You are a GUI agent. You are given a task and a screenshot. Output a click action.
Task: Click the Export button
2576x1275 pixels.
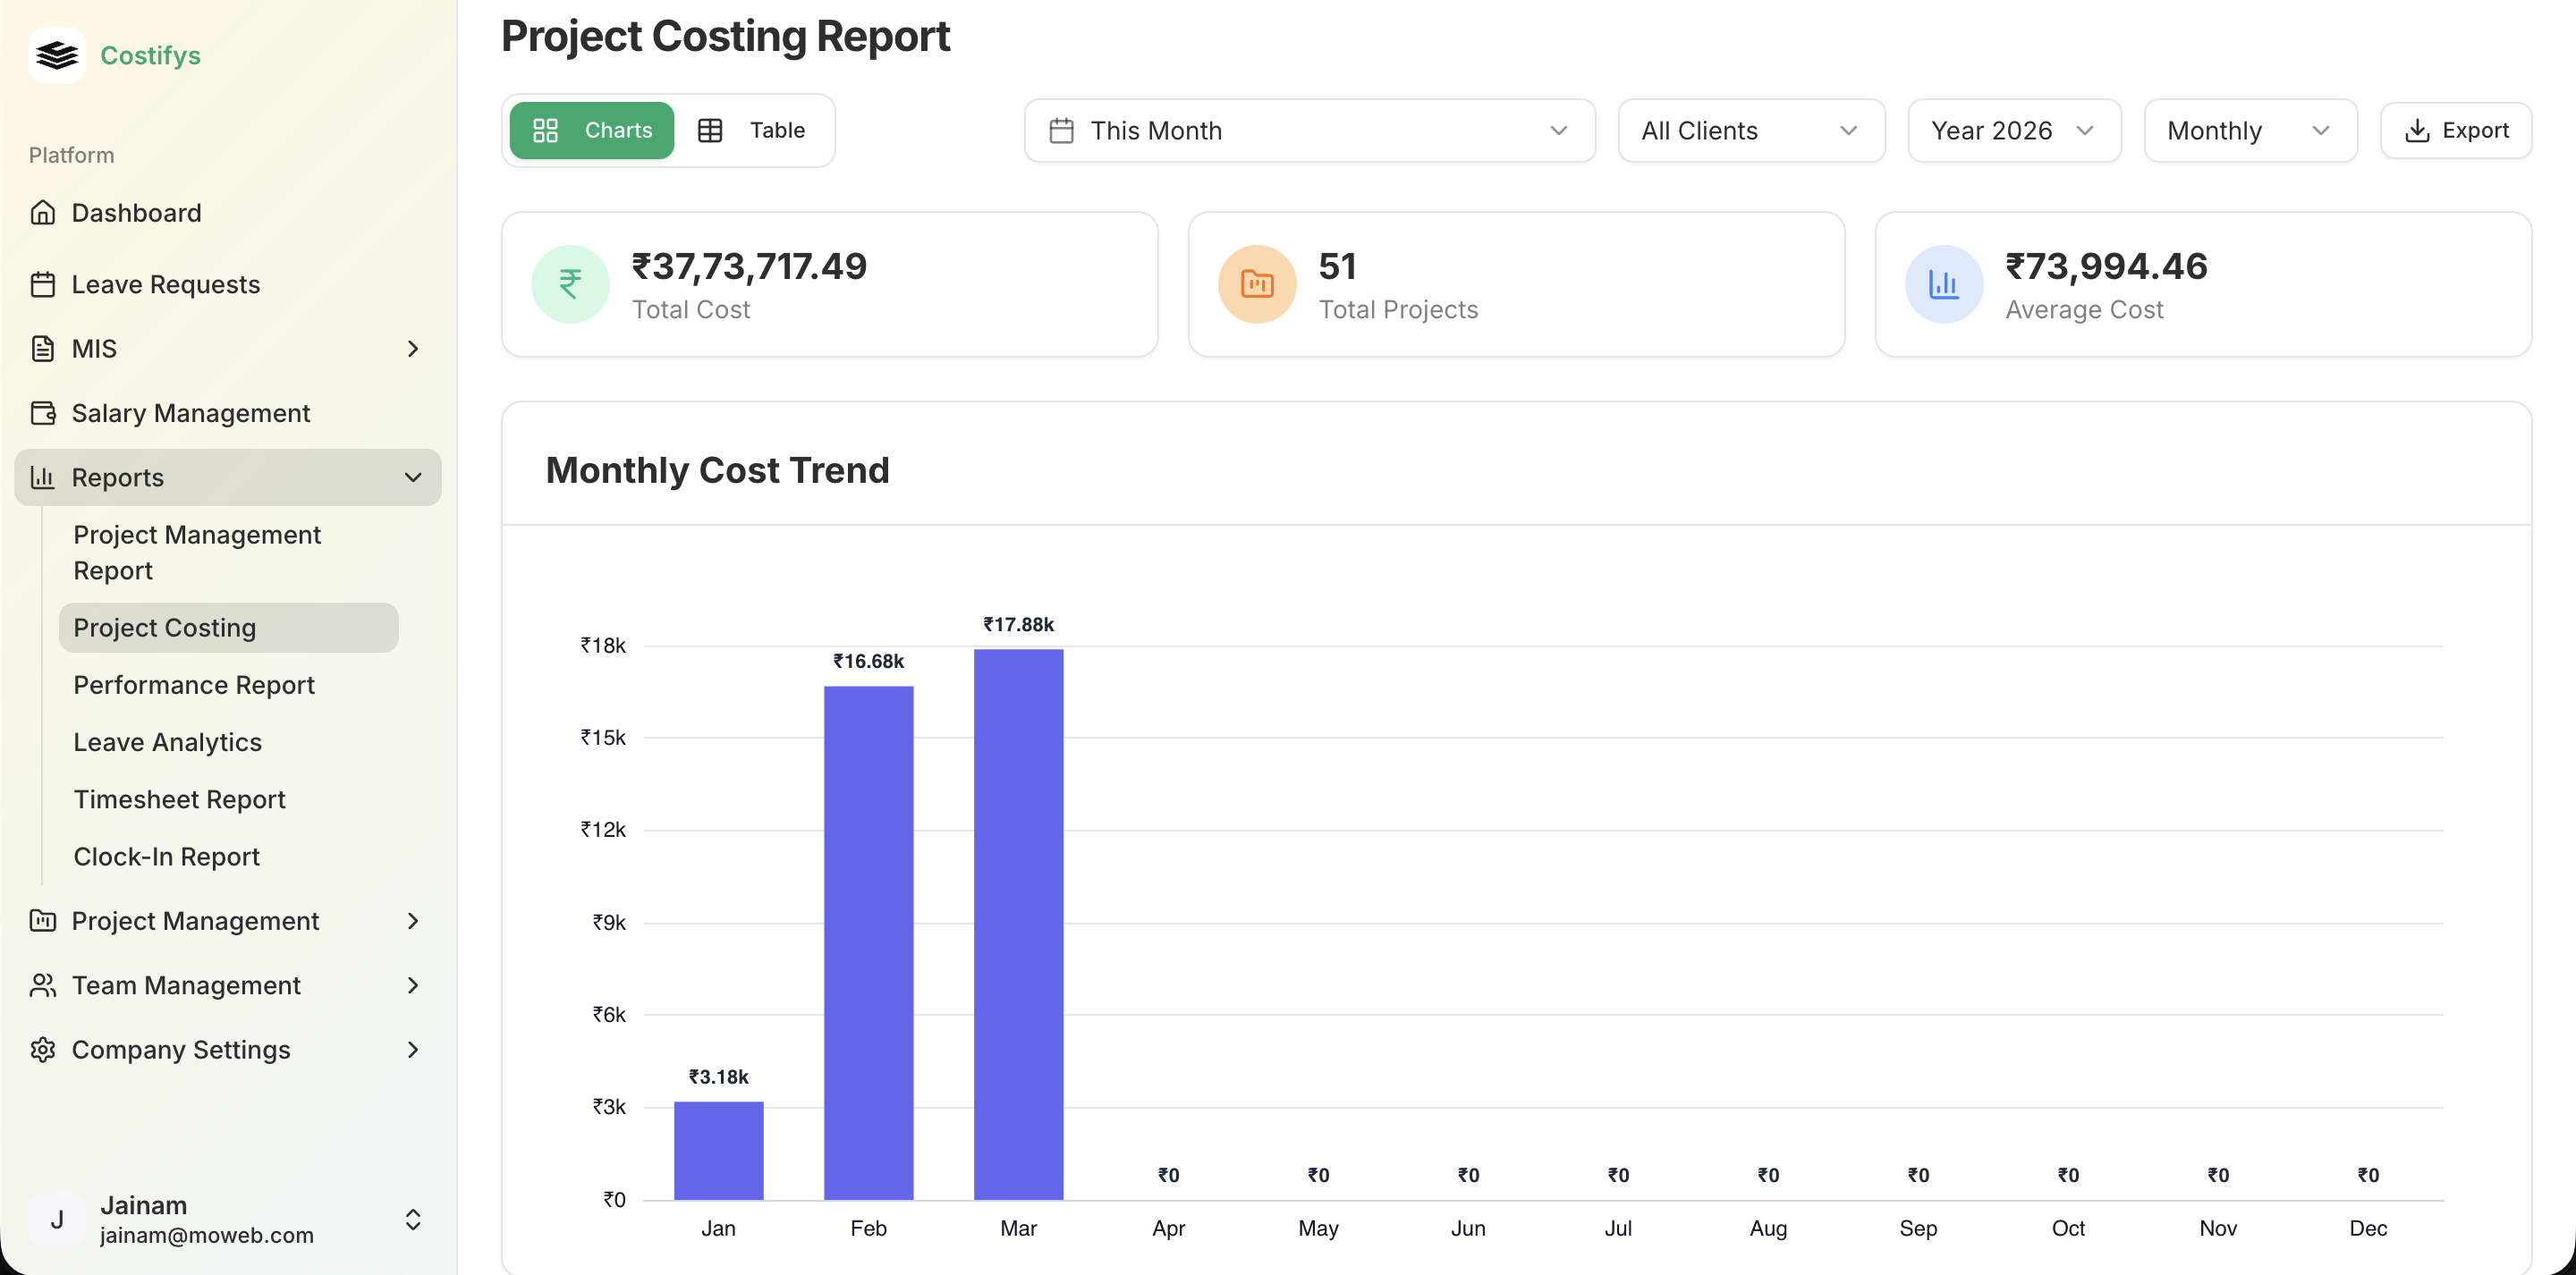pyautogui.click(x=2455, y=130)
